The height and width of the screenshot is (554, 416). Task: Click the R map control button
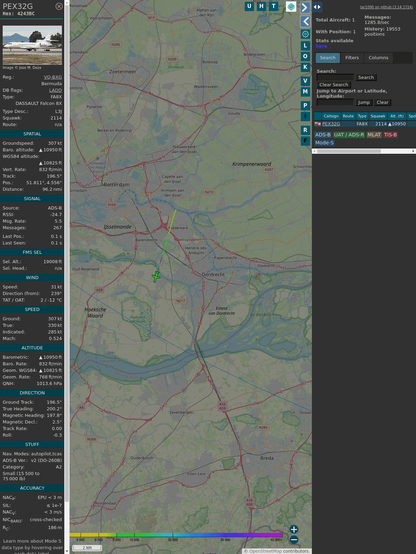pyautogui.click(x=305, y=130)
